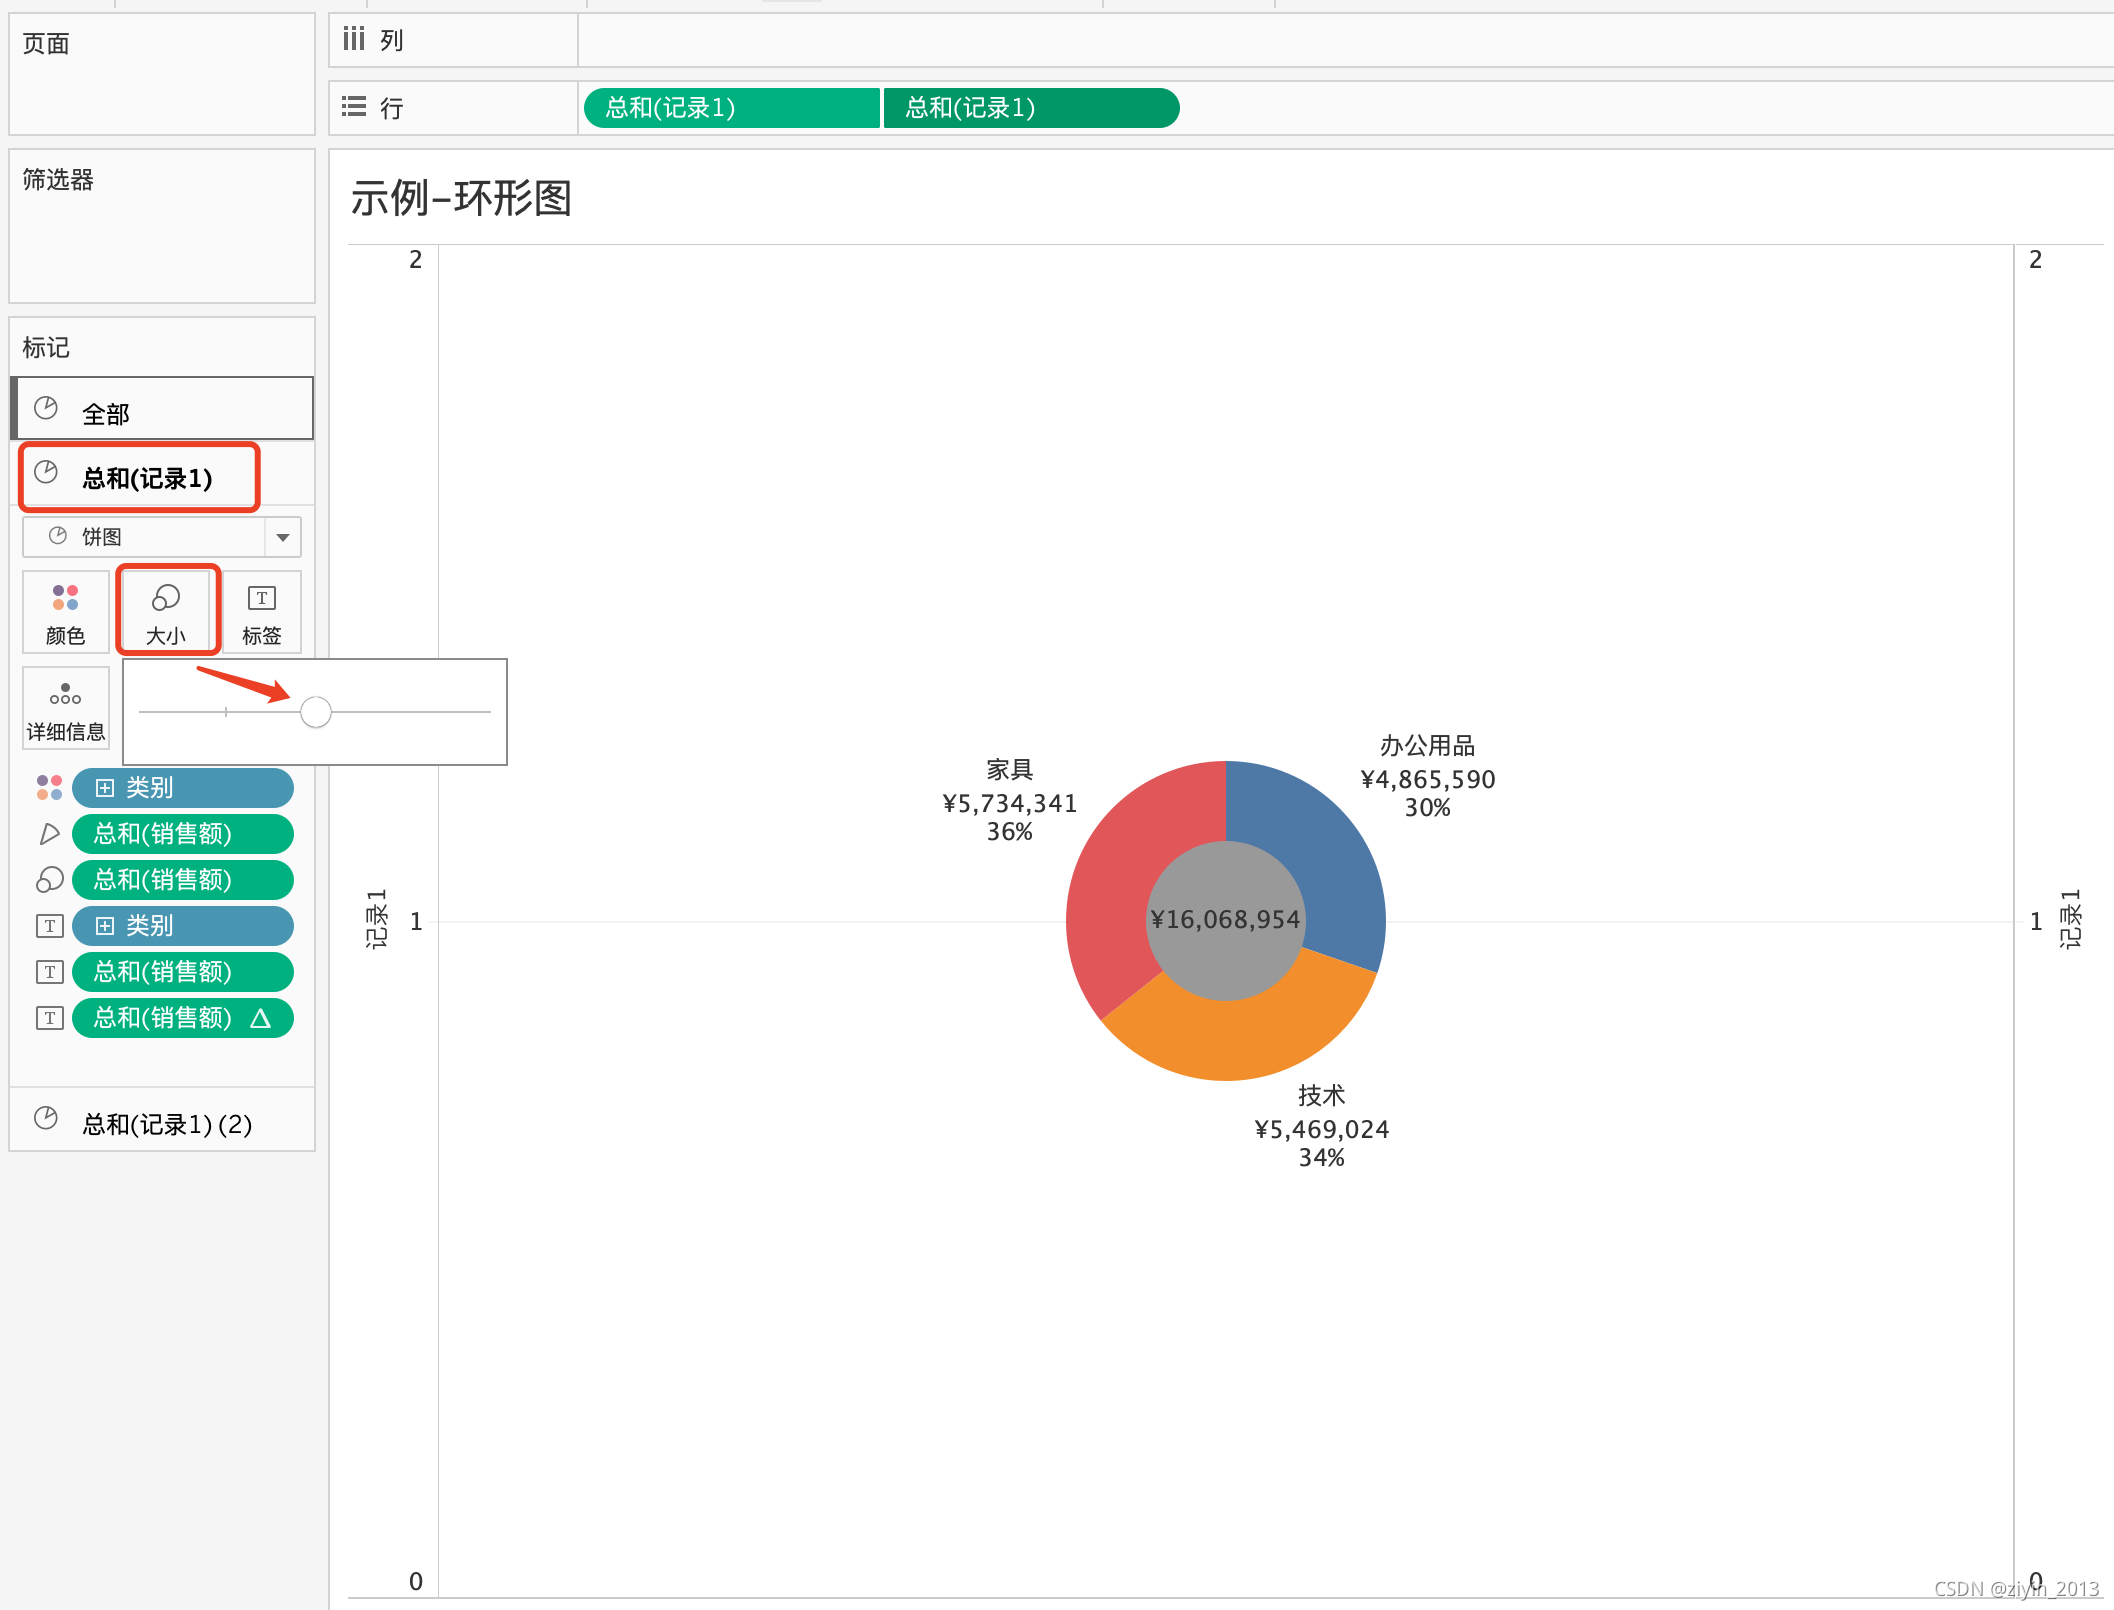
Task: Expand the label 类别 pill plus sign
Action: pyautogui.click(x=105, y=926)
